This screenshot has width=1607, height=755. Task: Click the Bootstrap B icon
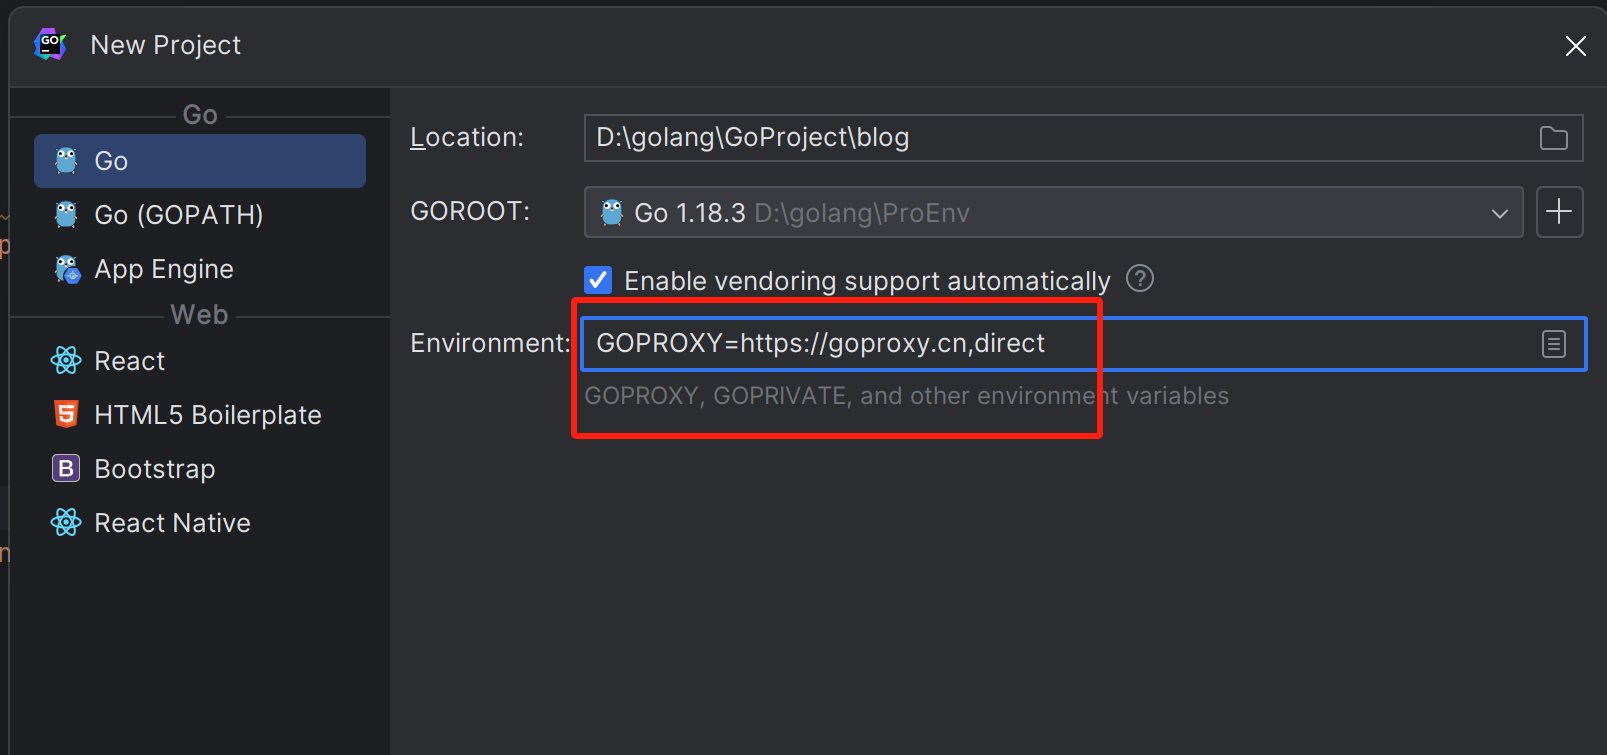[66, 468]
